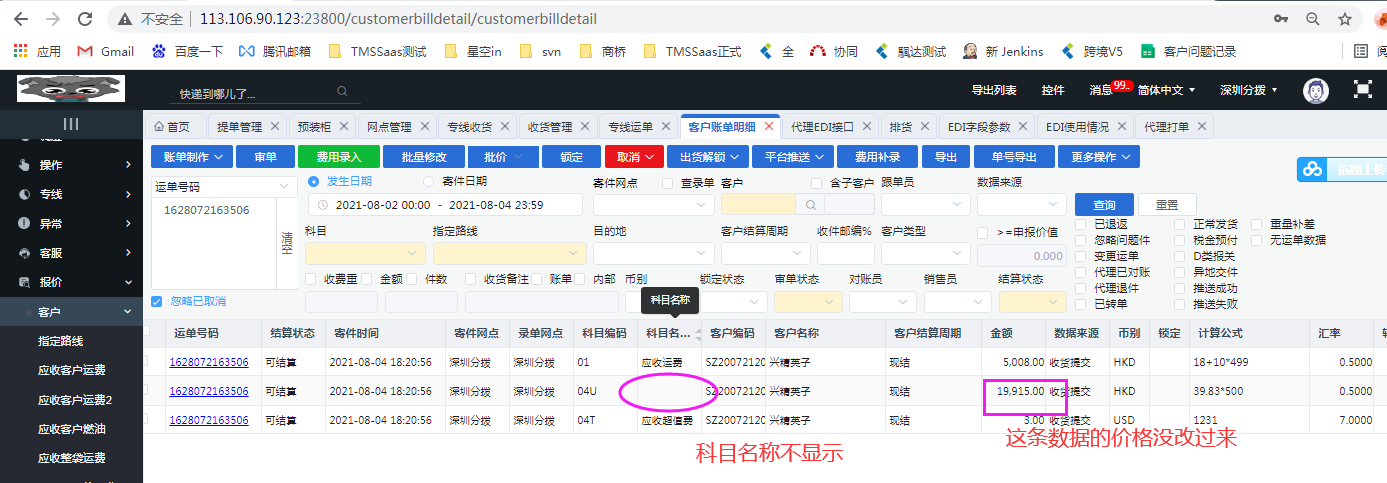This screenshot has height=483, width=1387.
Task: Close the 网点管理 tab
Action: (425, 127)
